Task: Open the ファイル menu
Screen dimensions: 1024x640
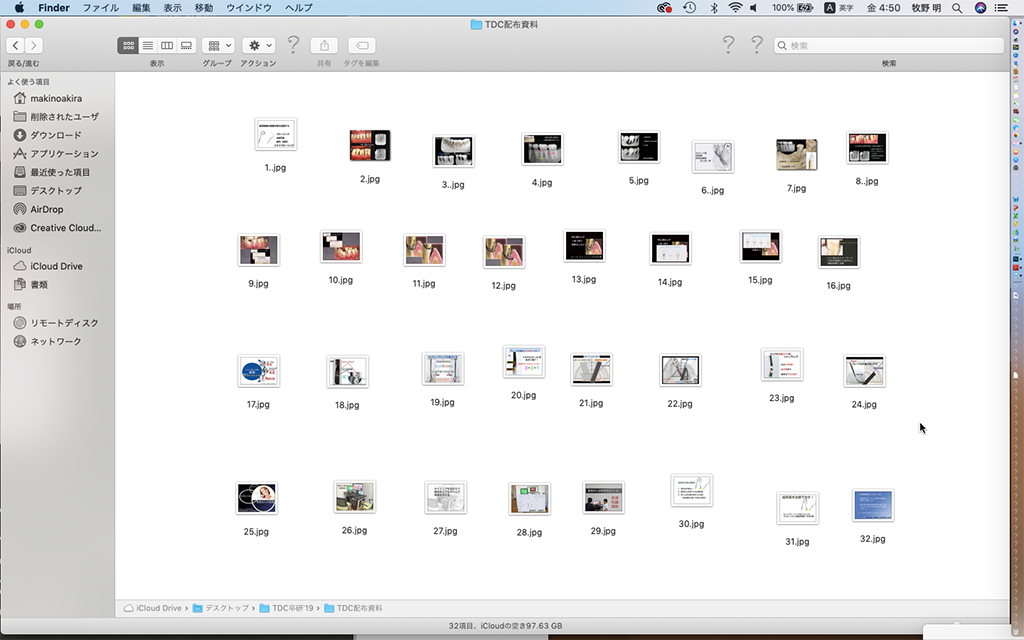Action: (101, 8)
